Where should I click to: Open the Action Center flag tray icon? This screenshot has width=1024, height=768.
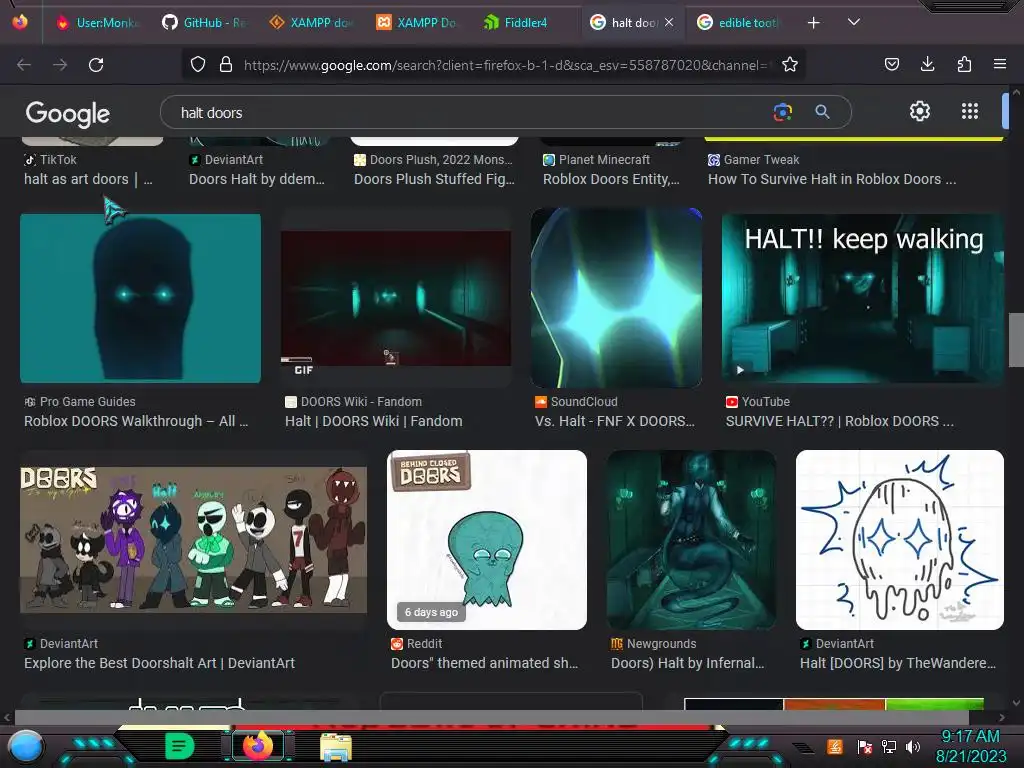(x=864, y=746)
